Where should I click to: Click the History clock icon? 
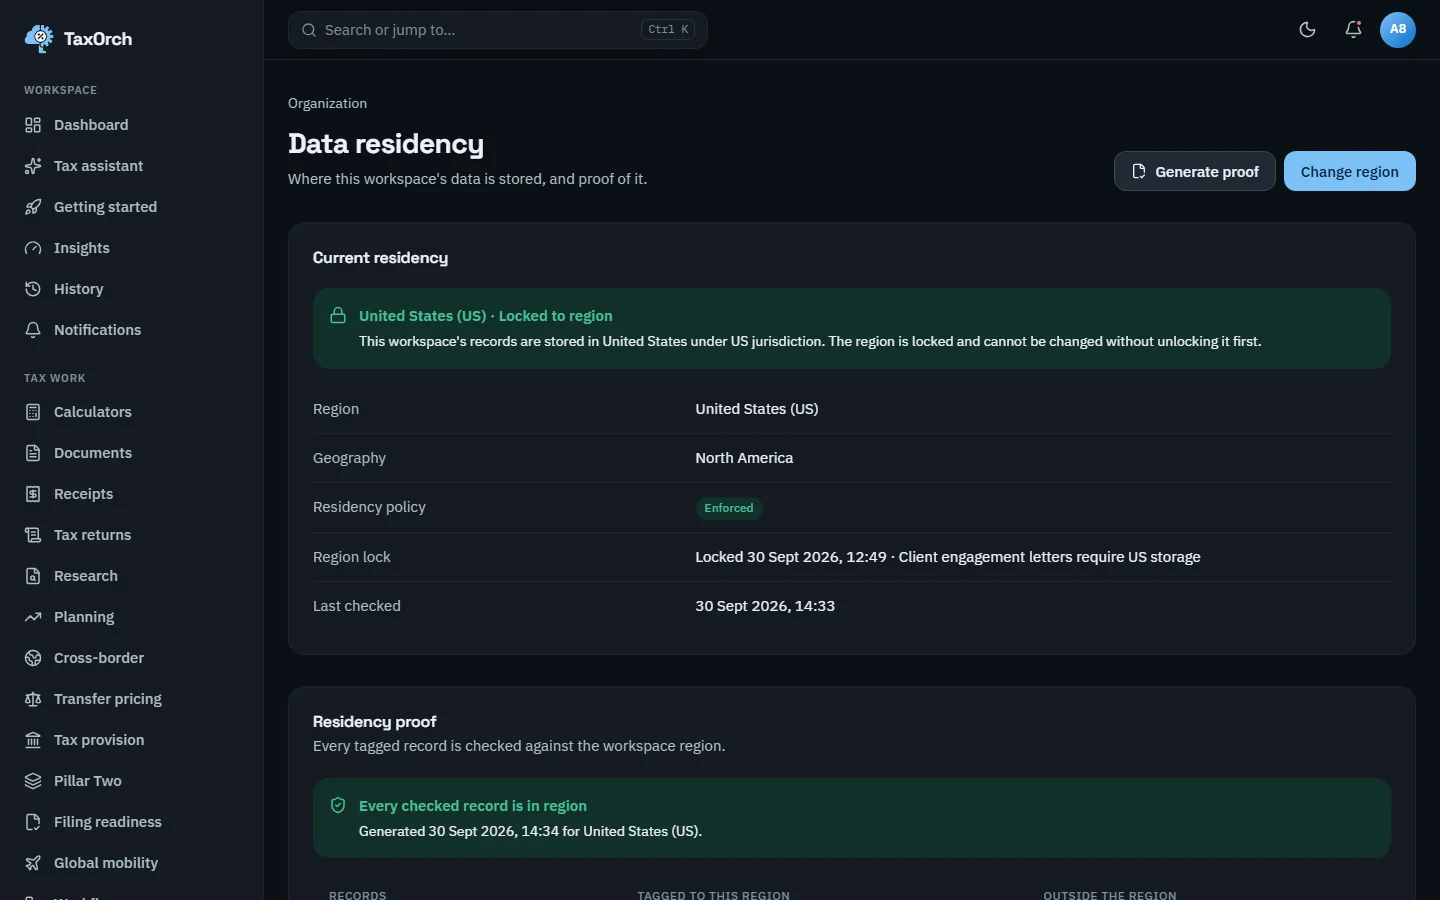[x=33, y=289]
